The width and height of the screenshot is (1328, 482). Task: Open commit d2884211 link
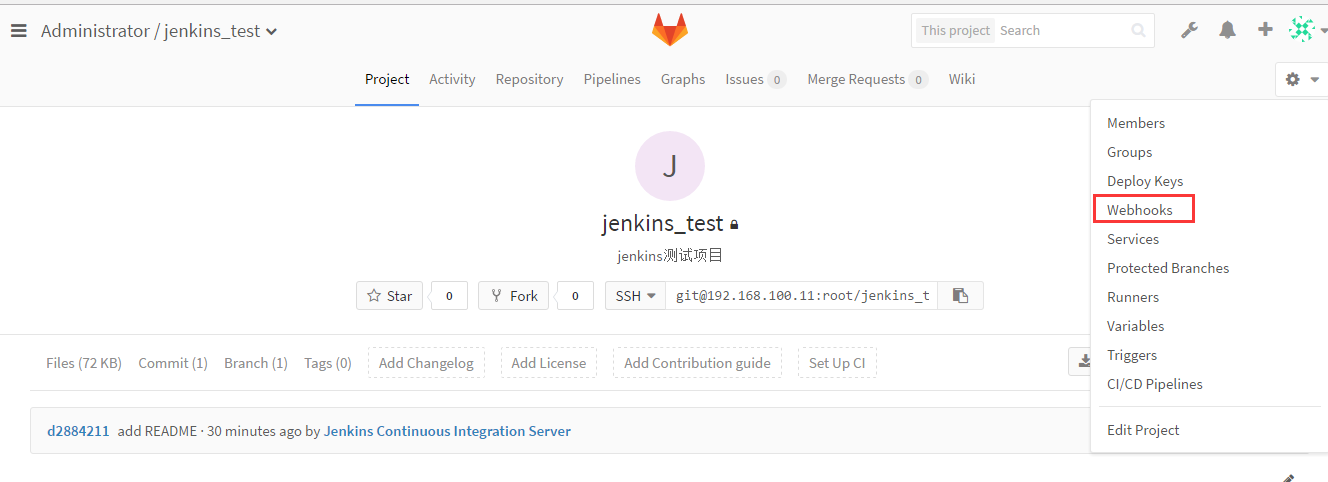click(x=78, y=431)
